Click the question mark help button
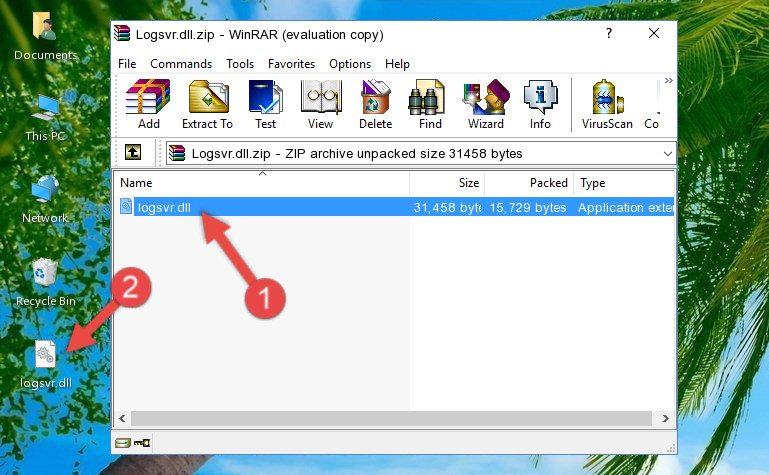 (609, 33)
